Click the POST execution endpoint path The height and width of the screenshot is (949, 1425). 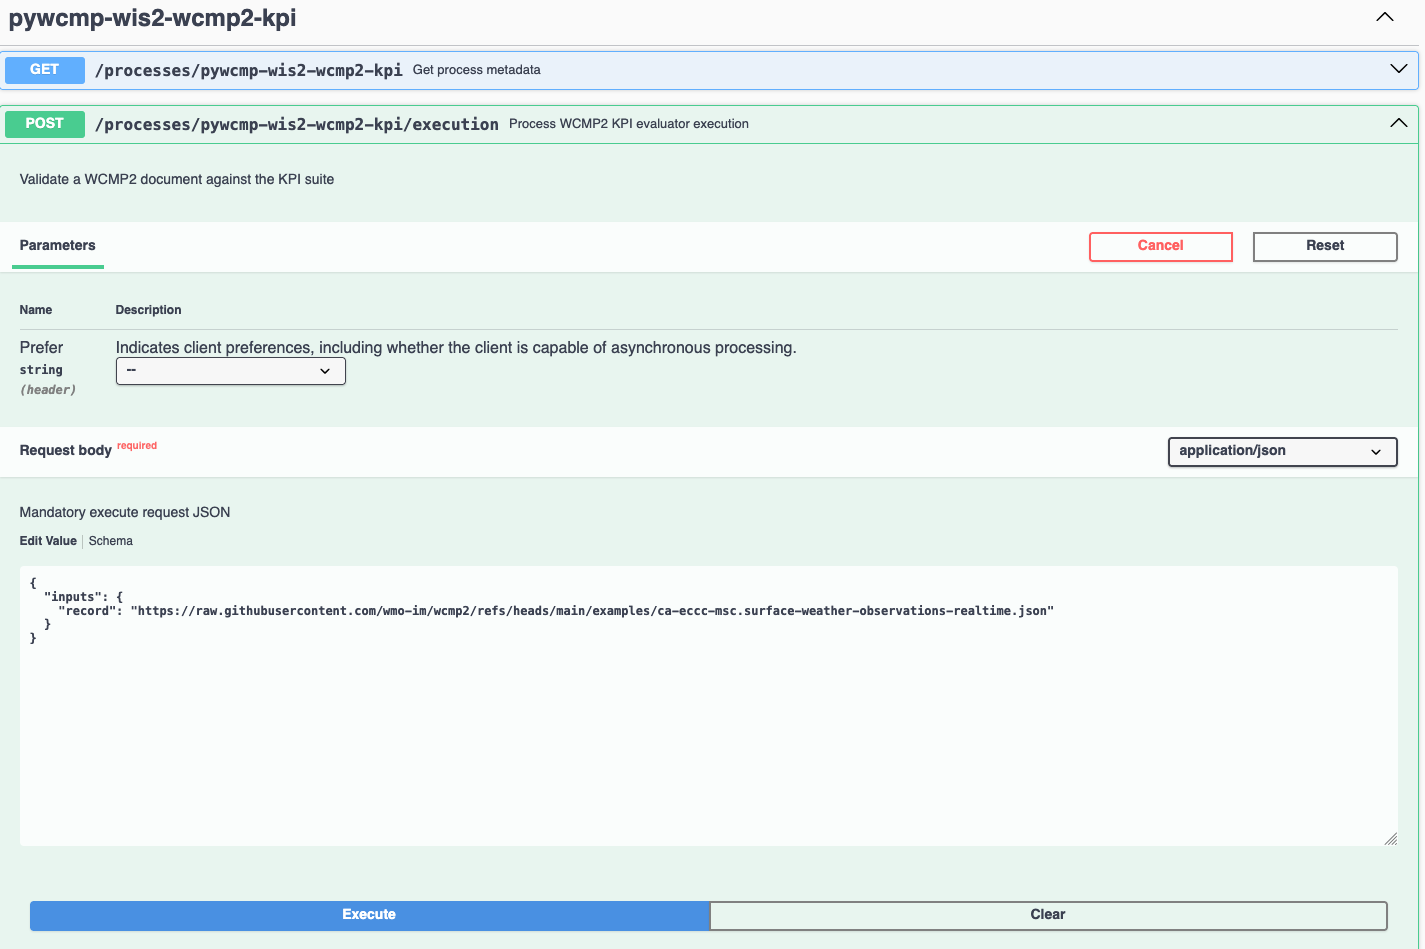[x=297, y=124]
